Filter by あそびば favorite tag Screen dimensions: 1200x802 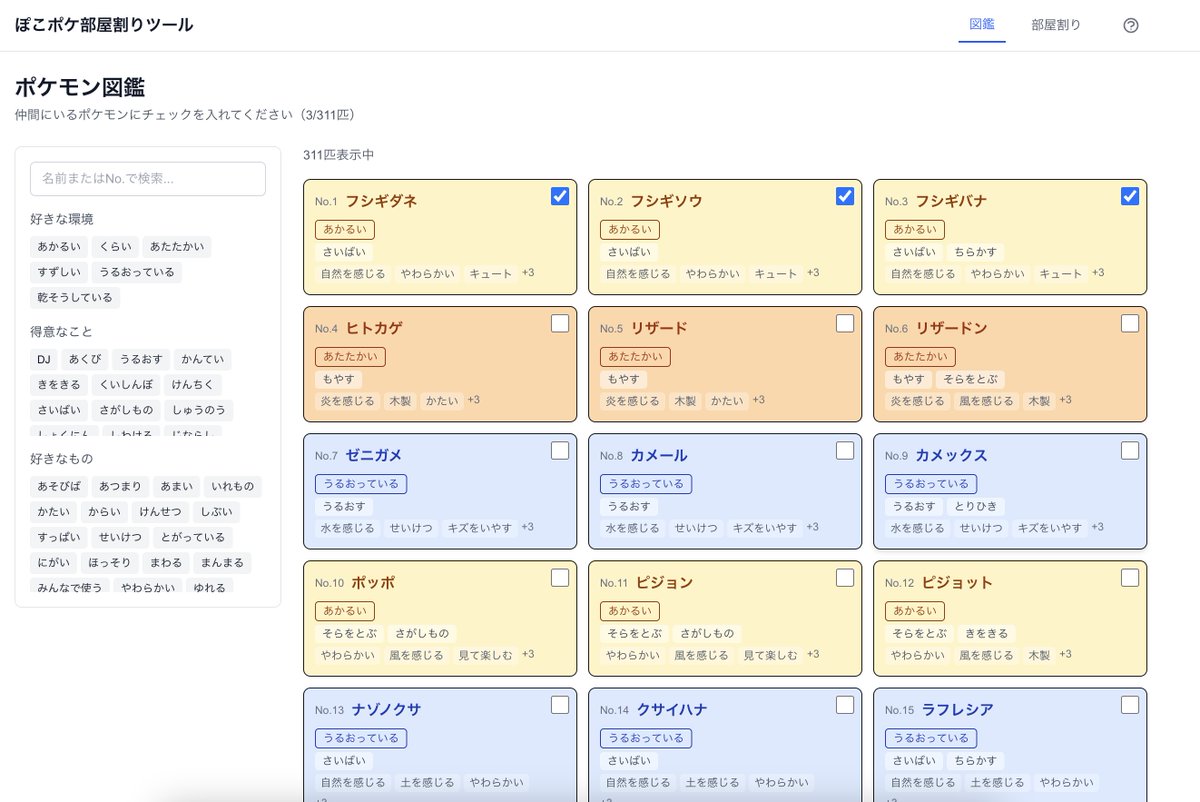[59, 487]
